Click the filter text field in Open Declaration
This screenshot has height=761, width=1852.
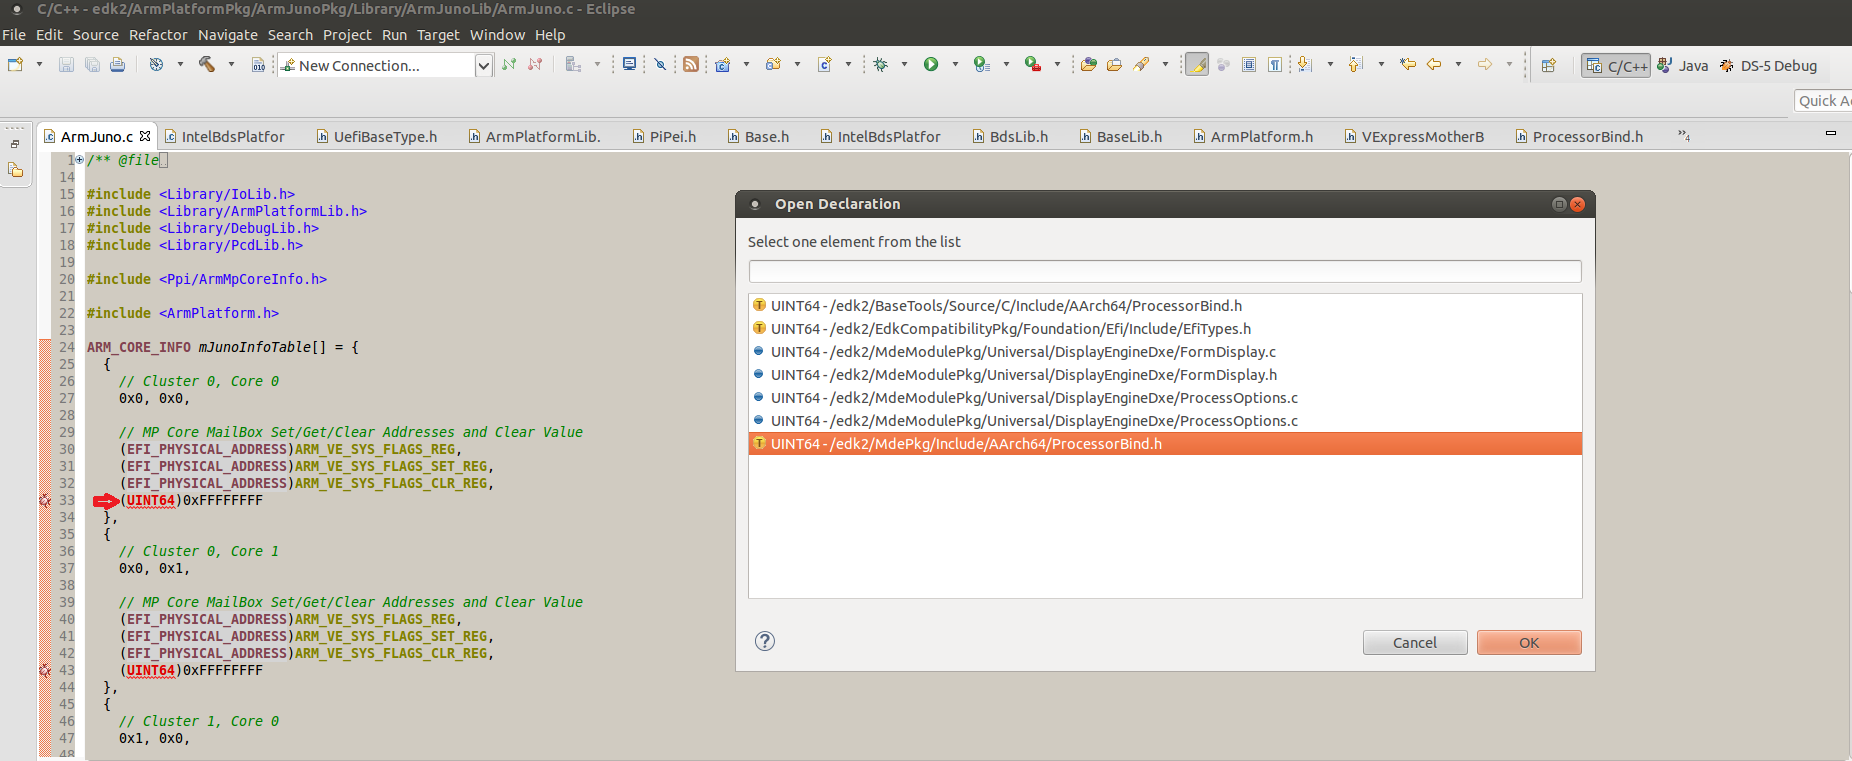tap(1164, 271)
